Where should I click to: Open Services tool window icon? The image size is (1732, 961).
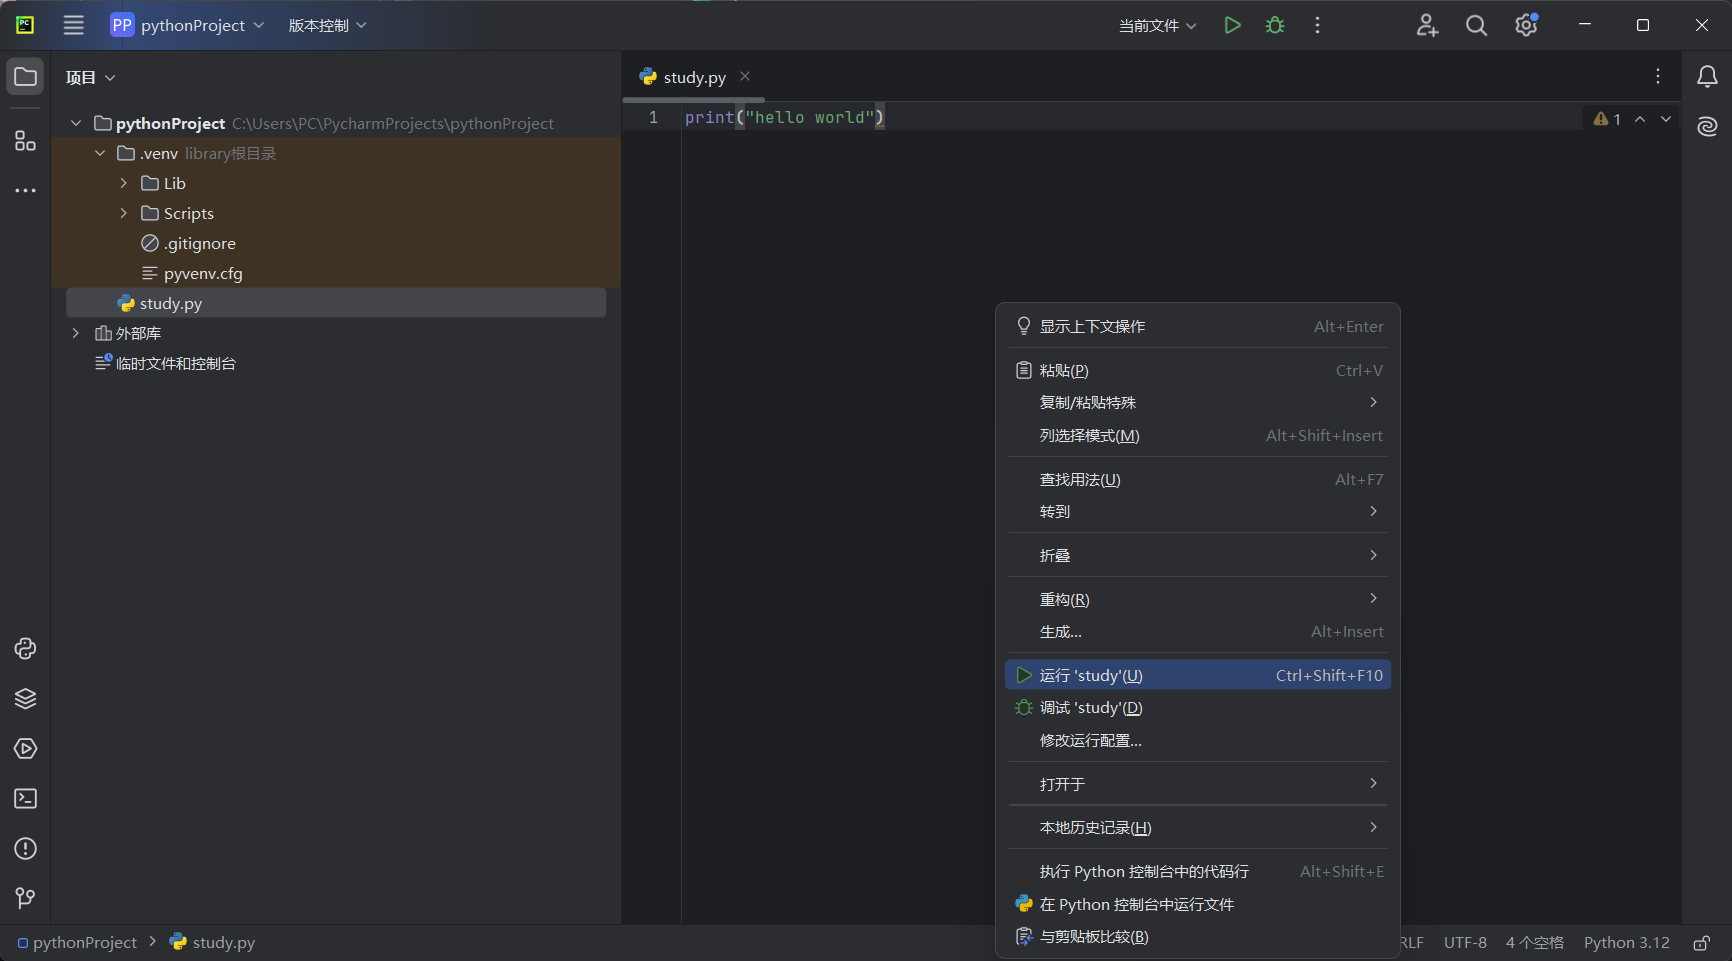[x=25, y=749]
